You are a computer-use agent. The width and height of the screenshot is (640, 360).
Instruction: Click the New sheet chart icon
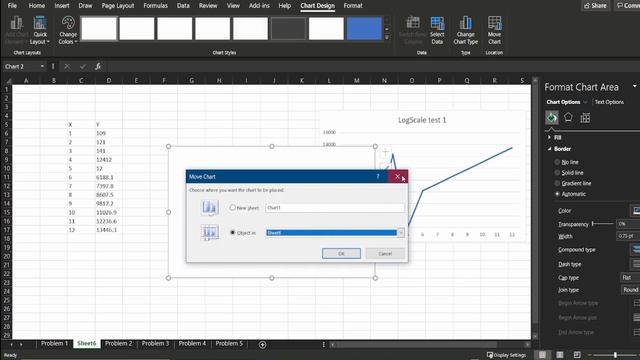[x=210, y=207]
